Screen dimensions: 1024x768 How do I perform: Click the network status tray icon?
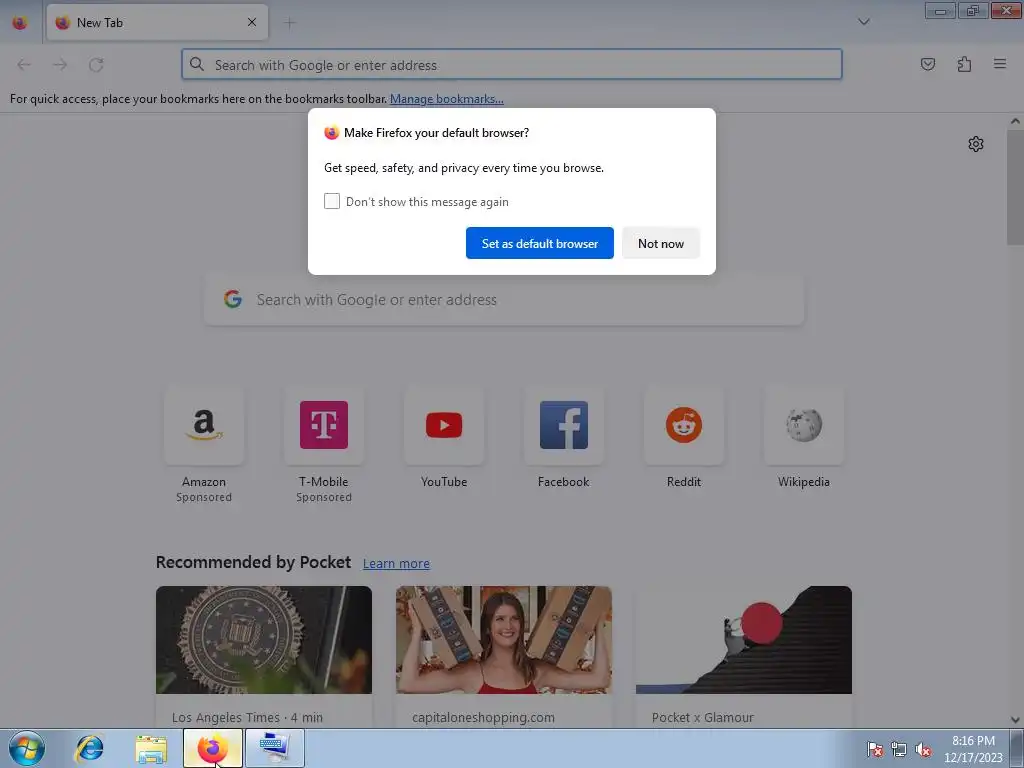[x=899, y=749]
